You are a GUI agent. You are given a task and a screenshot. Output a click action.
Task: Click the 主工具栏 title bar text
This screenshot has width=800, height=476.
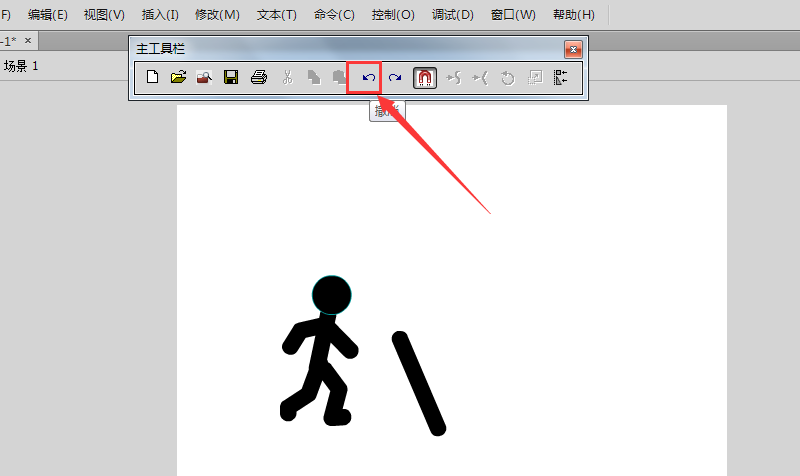[160, 49]
